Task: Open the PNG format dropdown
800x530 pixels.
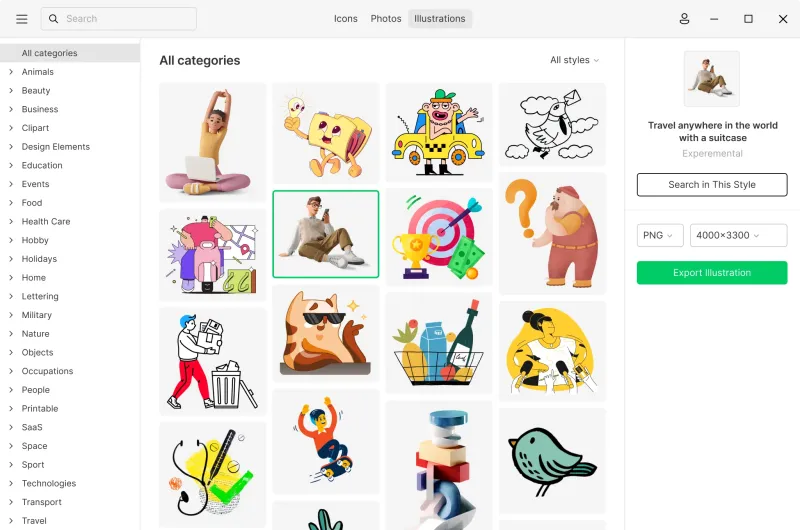Action: [660, 235]
